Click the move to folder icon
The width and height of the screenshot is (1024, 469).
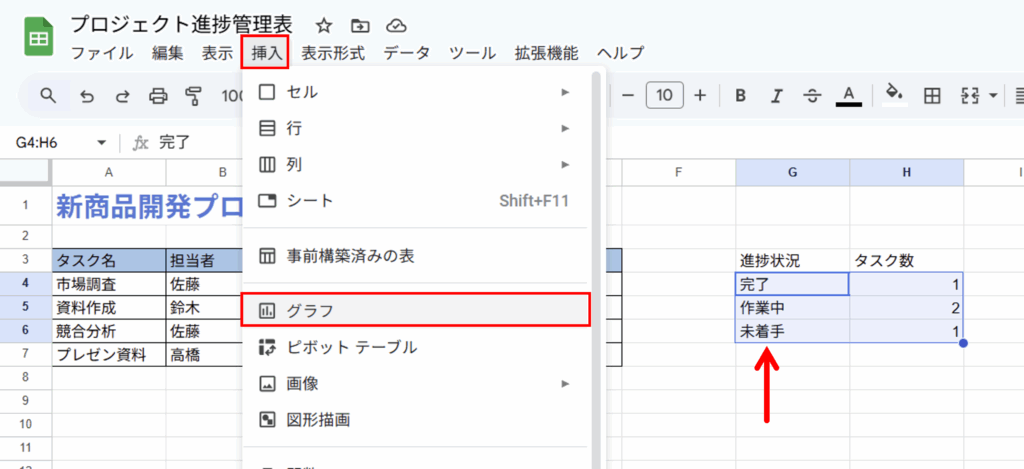click(360, 26)
